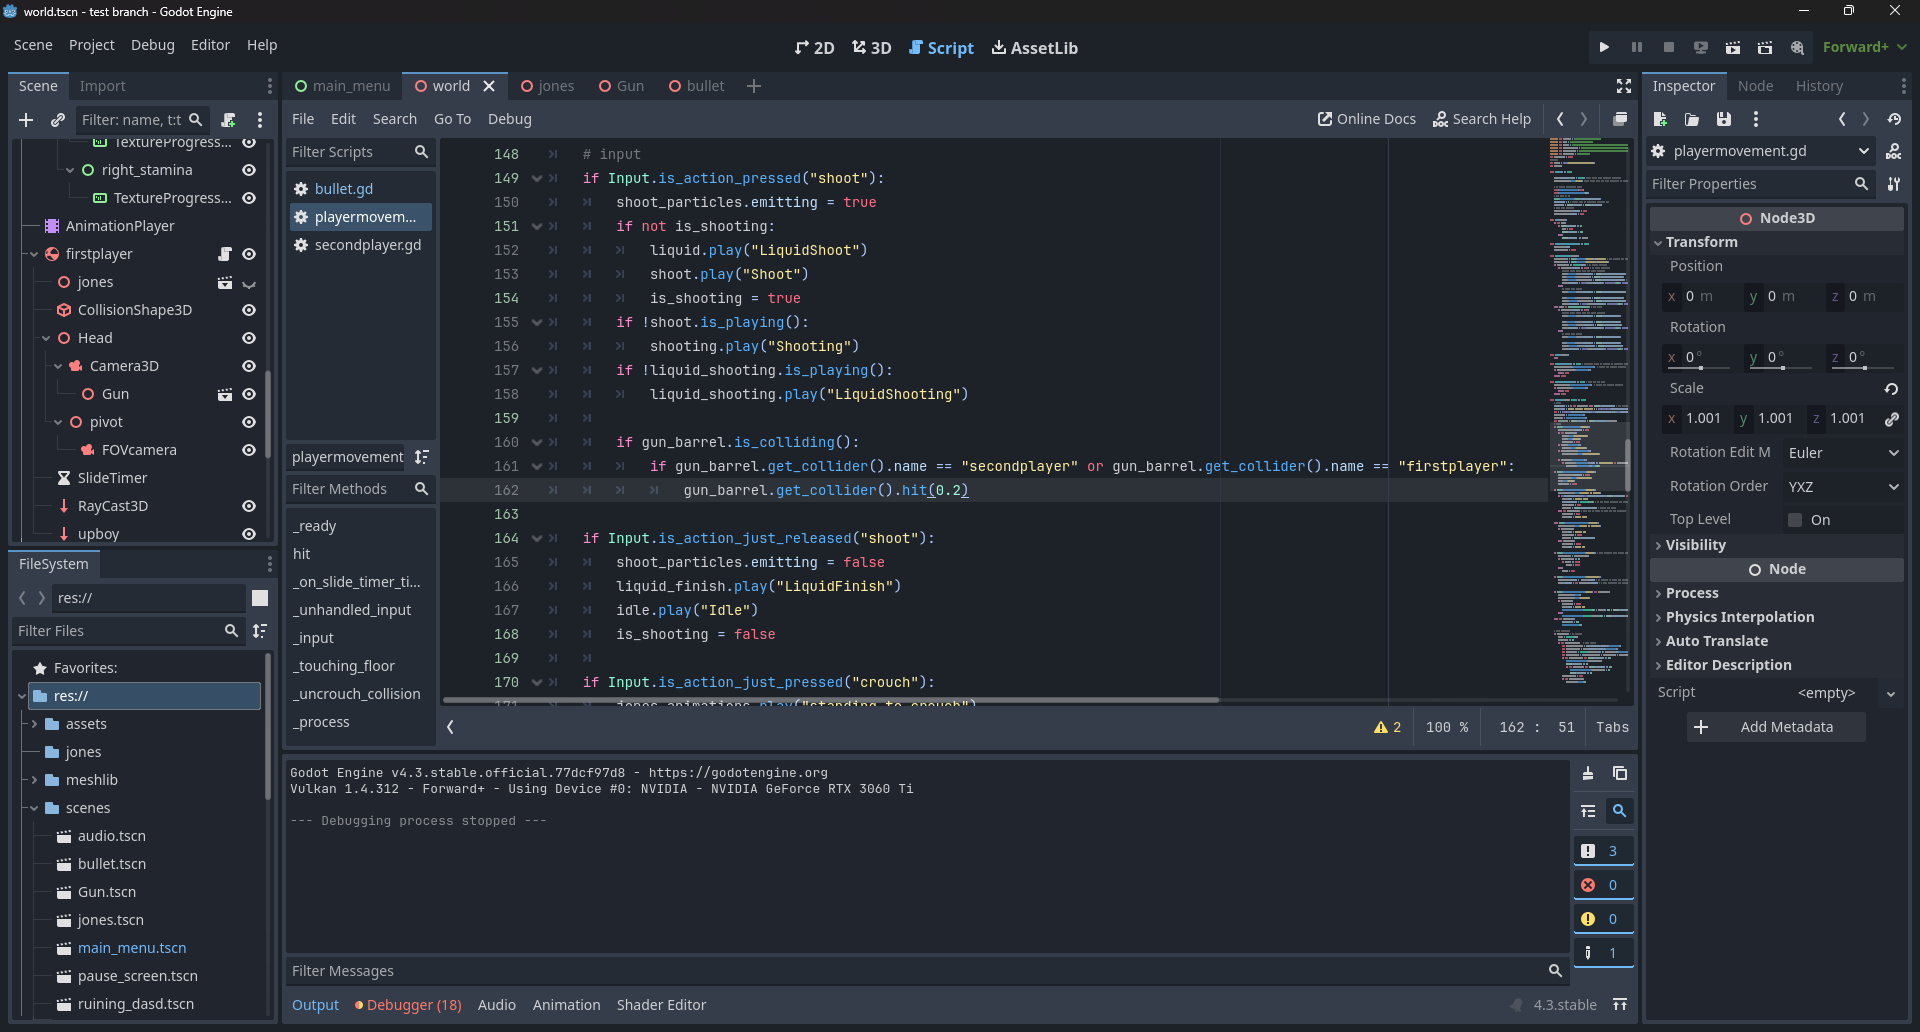This screenshot has height=1032, width=1920.
Task: Select secondplayer.gd in script list
Action: coord(361,245)
